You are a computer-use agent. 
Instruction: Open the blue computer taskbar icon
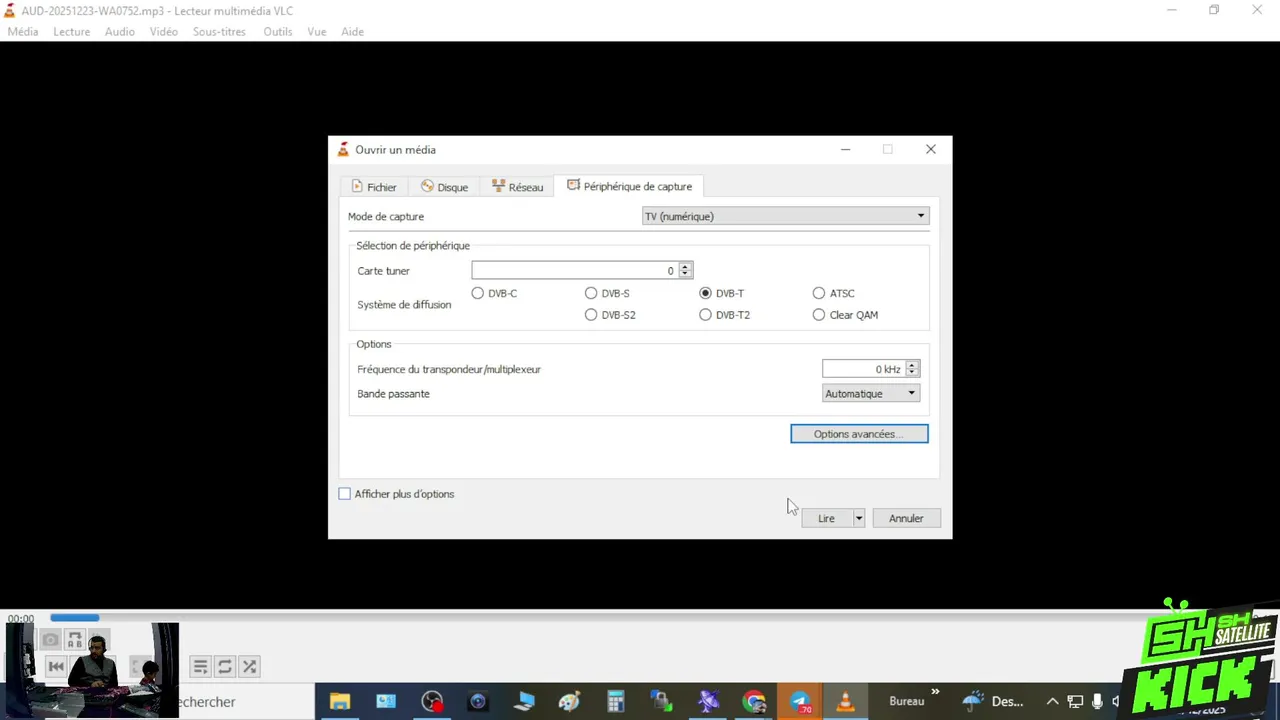(524, 702)
